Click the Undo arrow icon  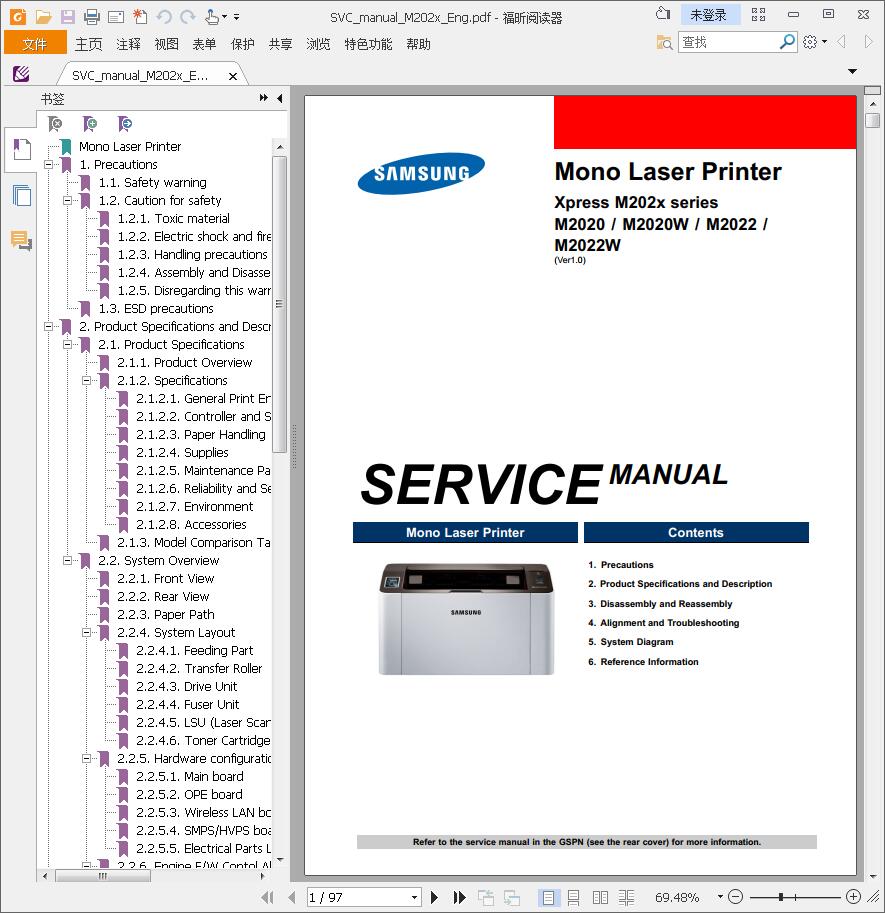click(164, 17)
